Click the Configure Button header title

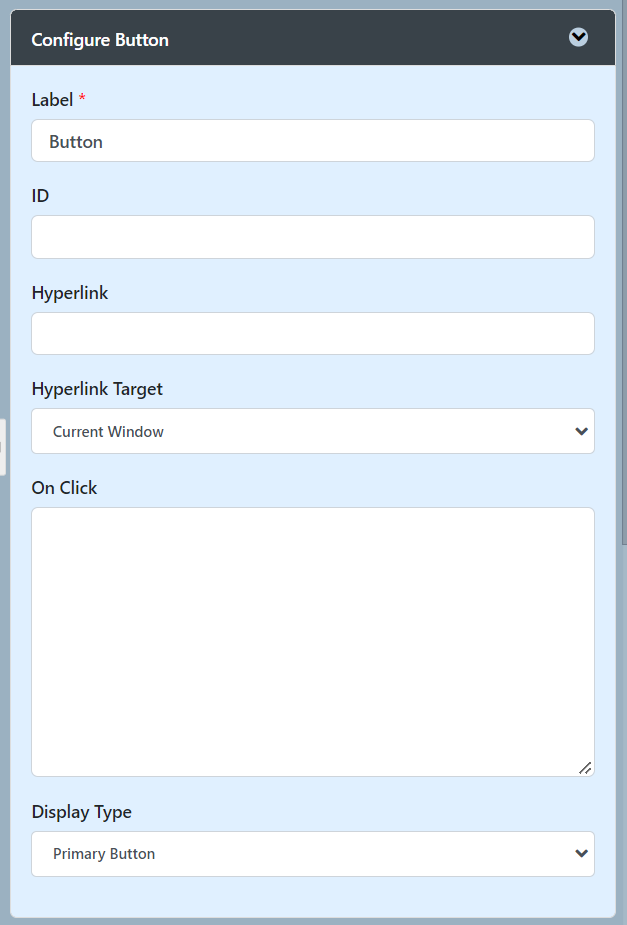(100, 40)
